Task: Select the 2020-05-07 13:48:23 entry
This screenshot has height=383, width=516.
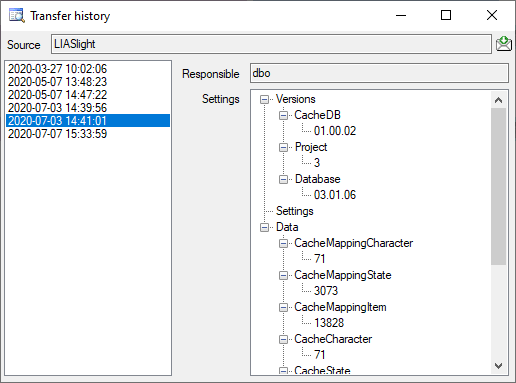Action: click(x=57, y=82)
